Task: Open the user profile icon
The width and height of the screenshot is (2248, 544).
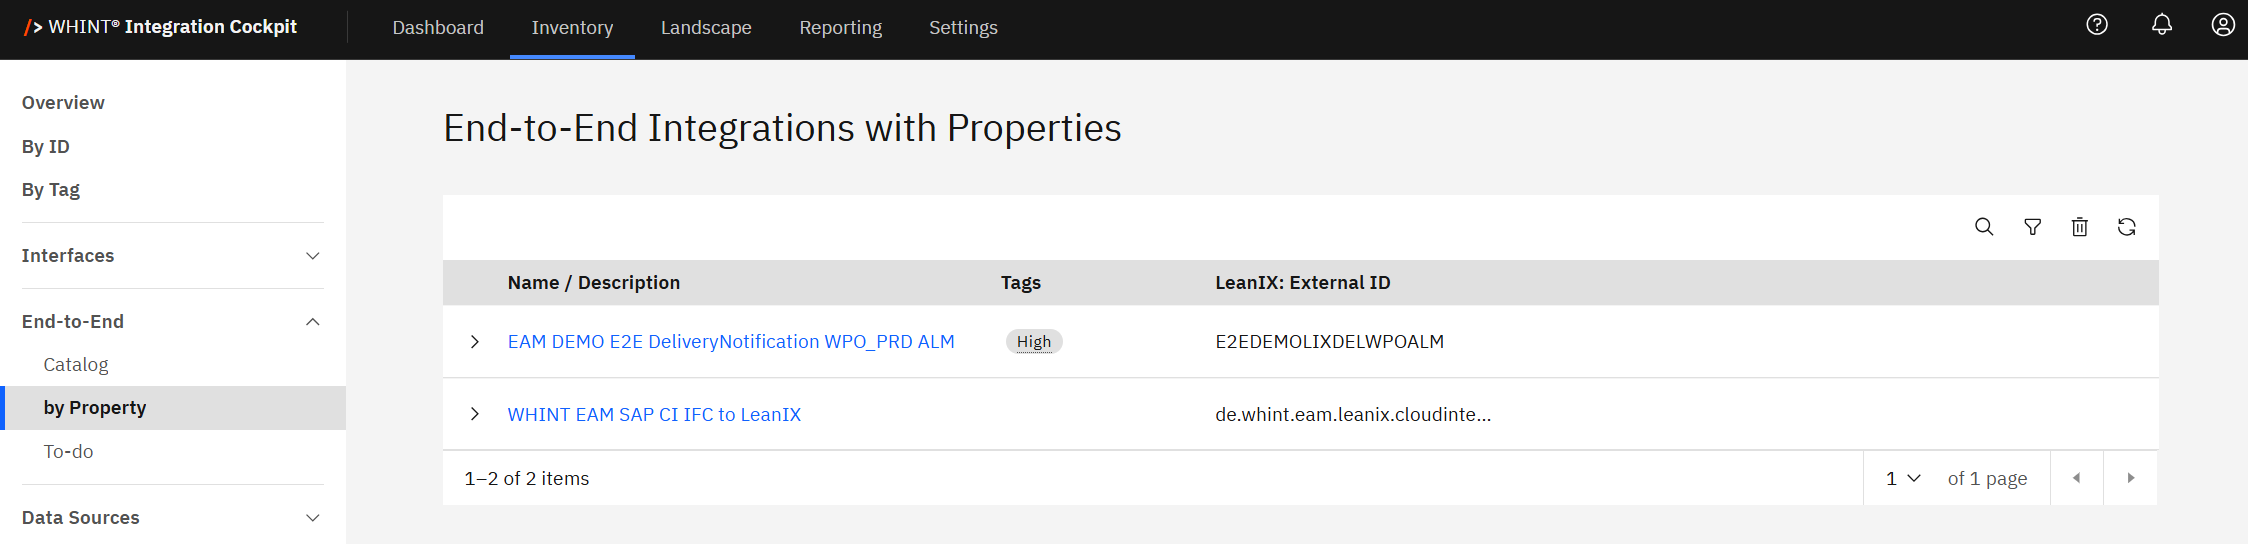Action: point(2223,25)
